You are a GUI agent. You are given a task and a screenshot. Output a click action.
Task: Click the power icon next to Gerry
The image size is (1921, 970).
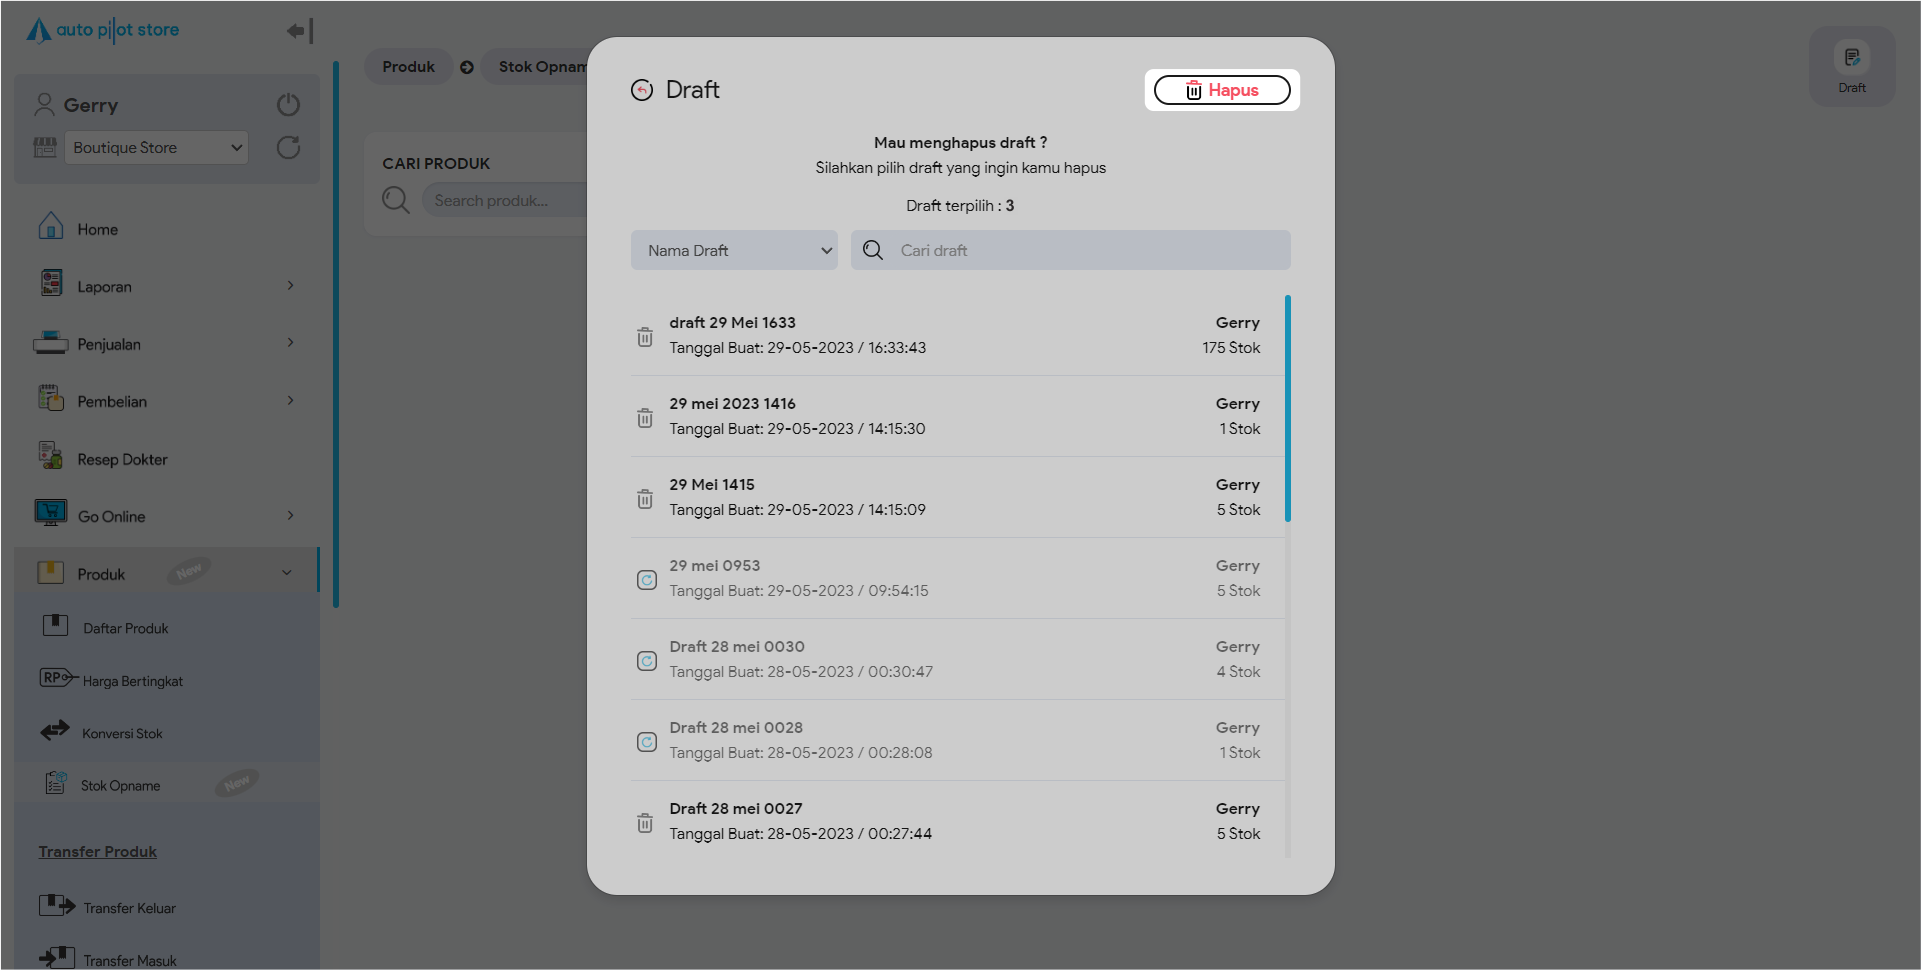click(288, 105)
